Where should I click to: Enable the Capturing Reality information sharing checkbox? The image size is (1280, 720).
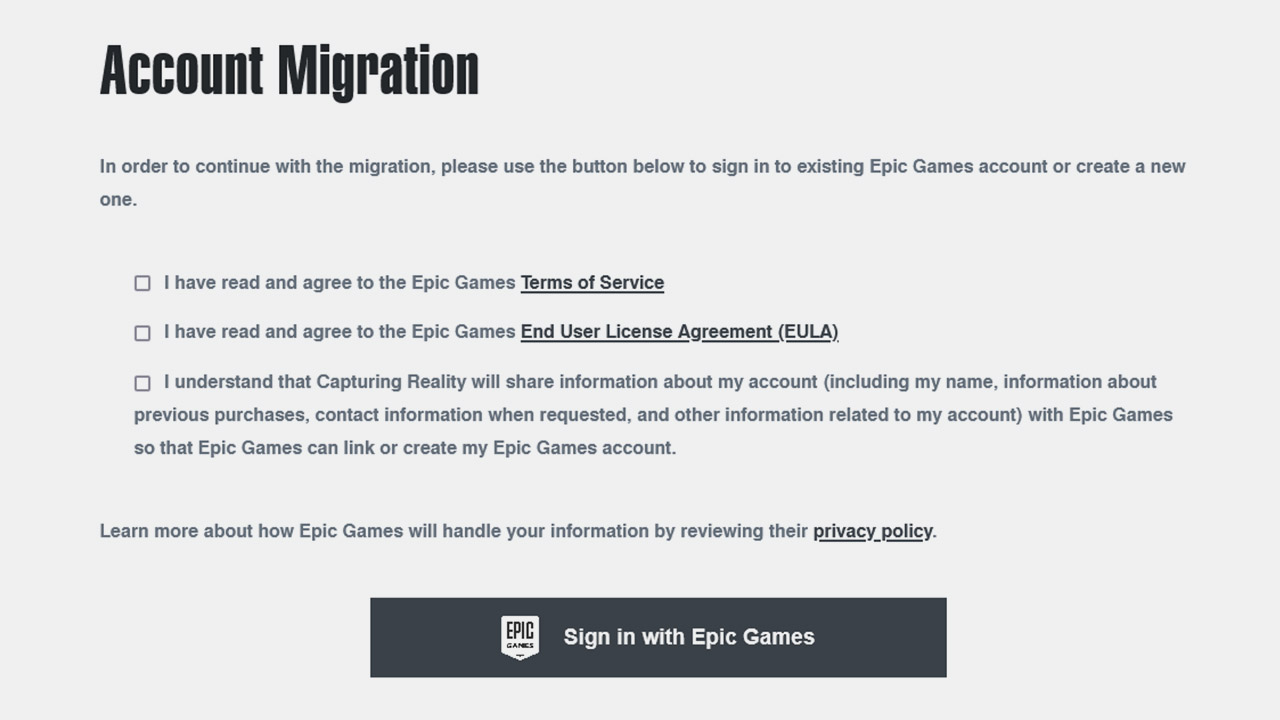pos(142,383)
